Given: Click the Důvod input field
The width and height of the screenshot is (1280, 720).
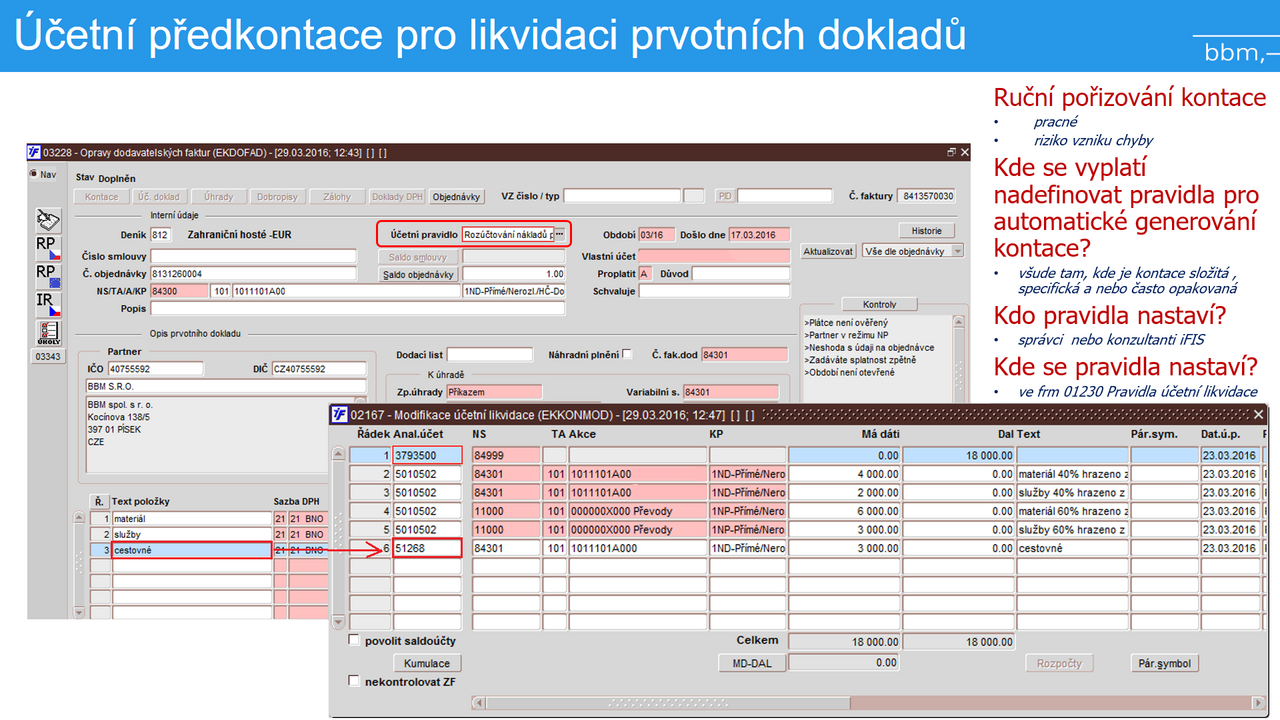Looking at the screenshot, I should [x=741, y=274].
